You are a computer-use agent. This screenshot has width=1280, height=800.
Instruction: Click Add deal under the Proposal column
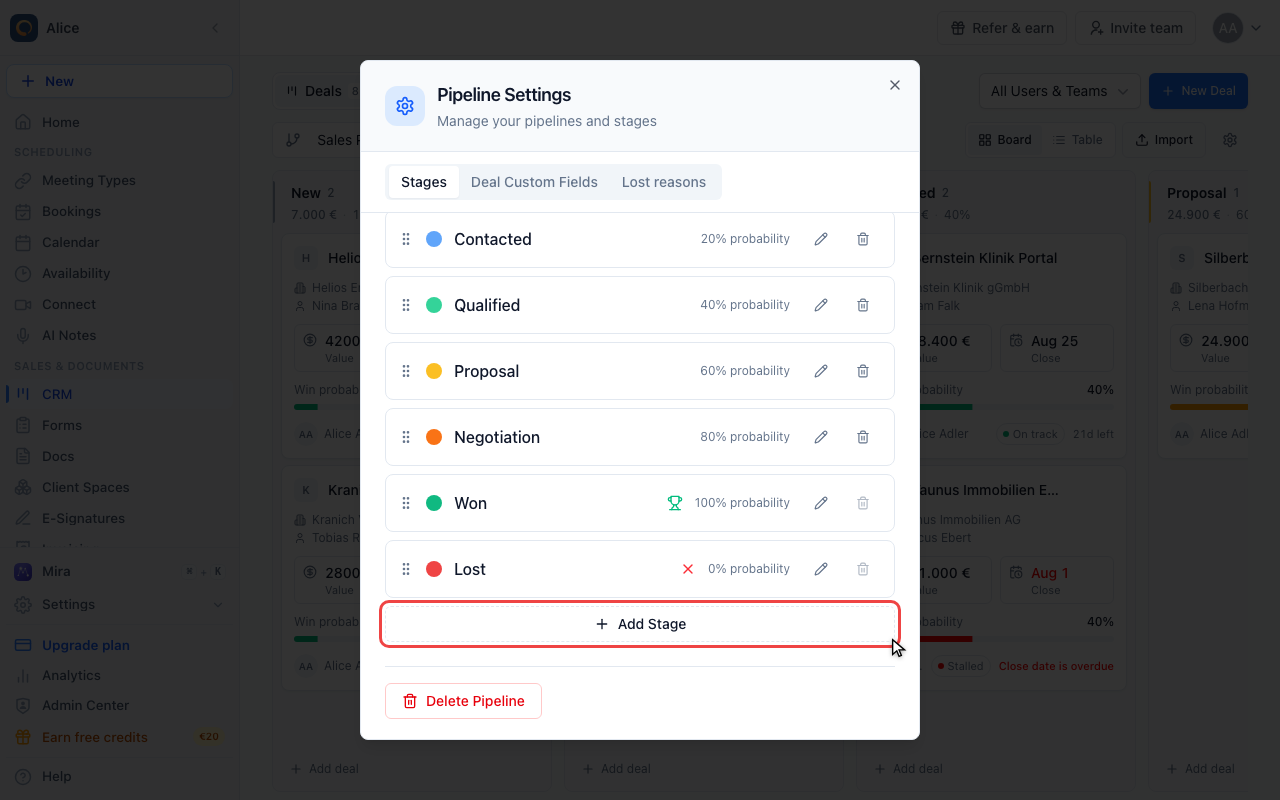[x=1201, y=769]
